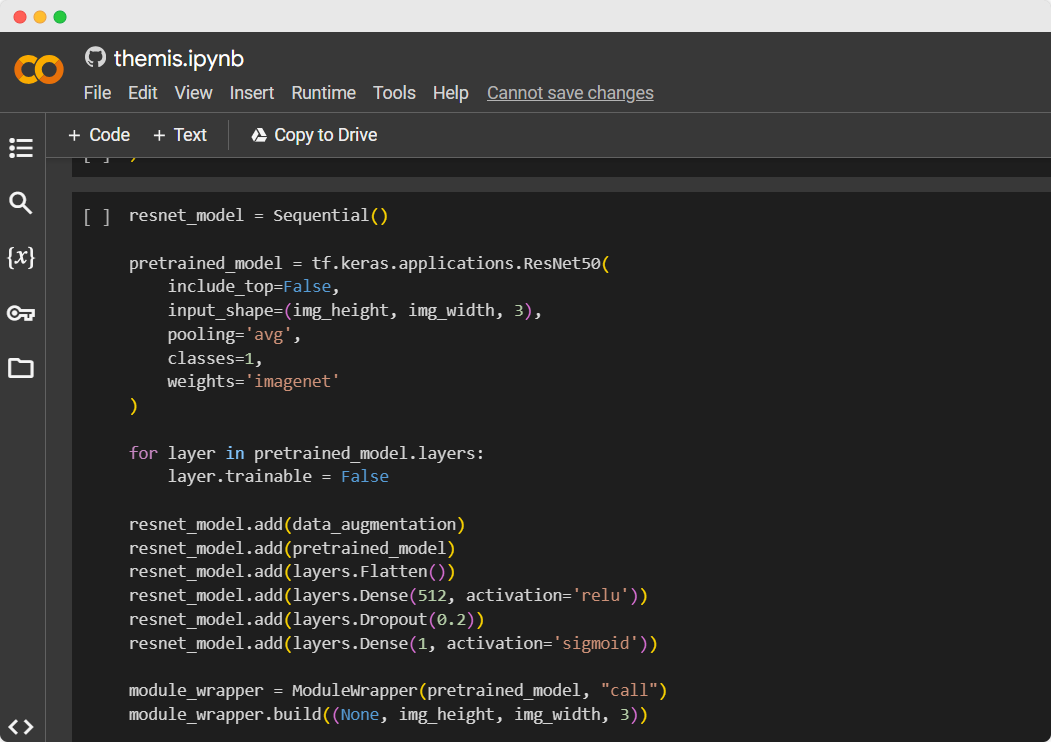
Task: Click the Cannot save changes link
Action: [x=570, y=93]
